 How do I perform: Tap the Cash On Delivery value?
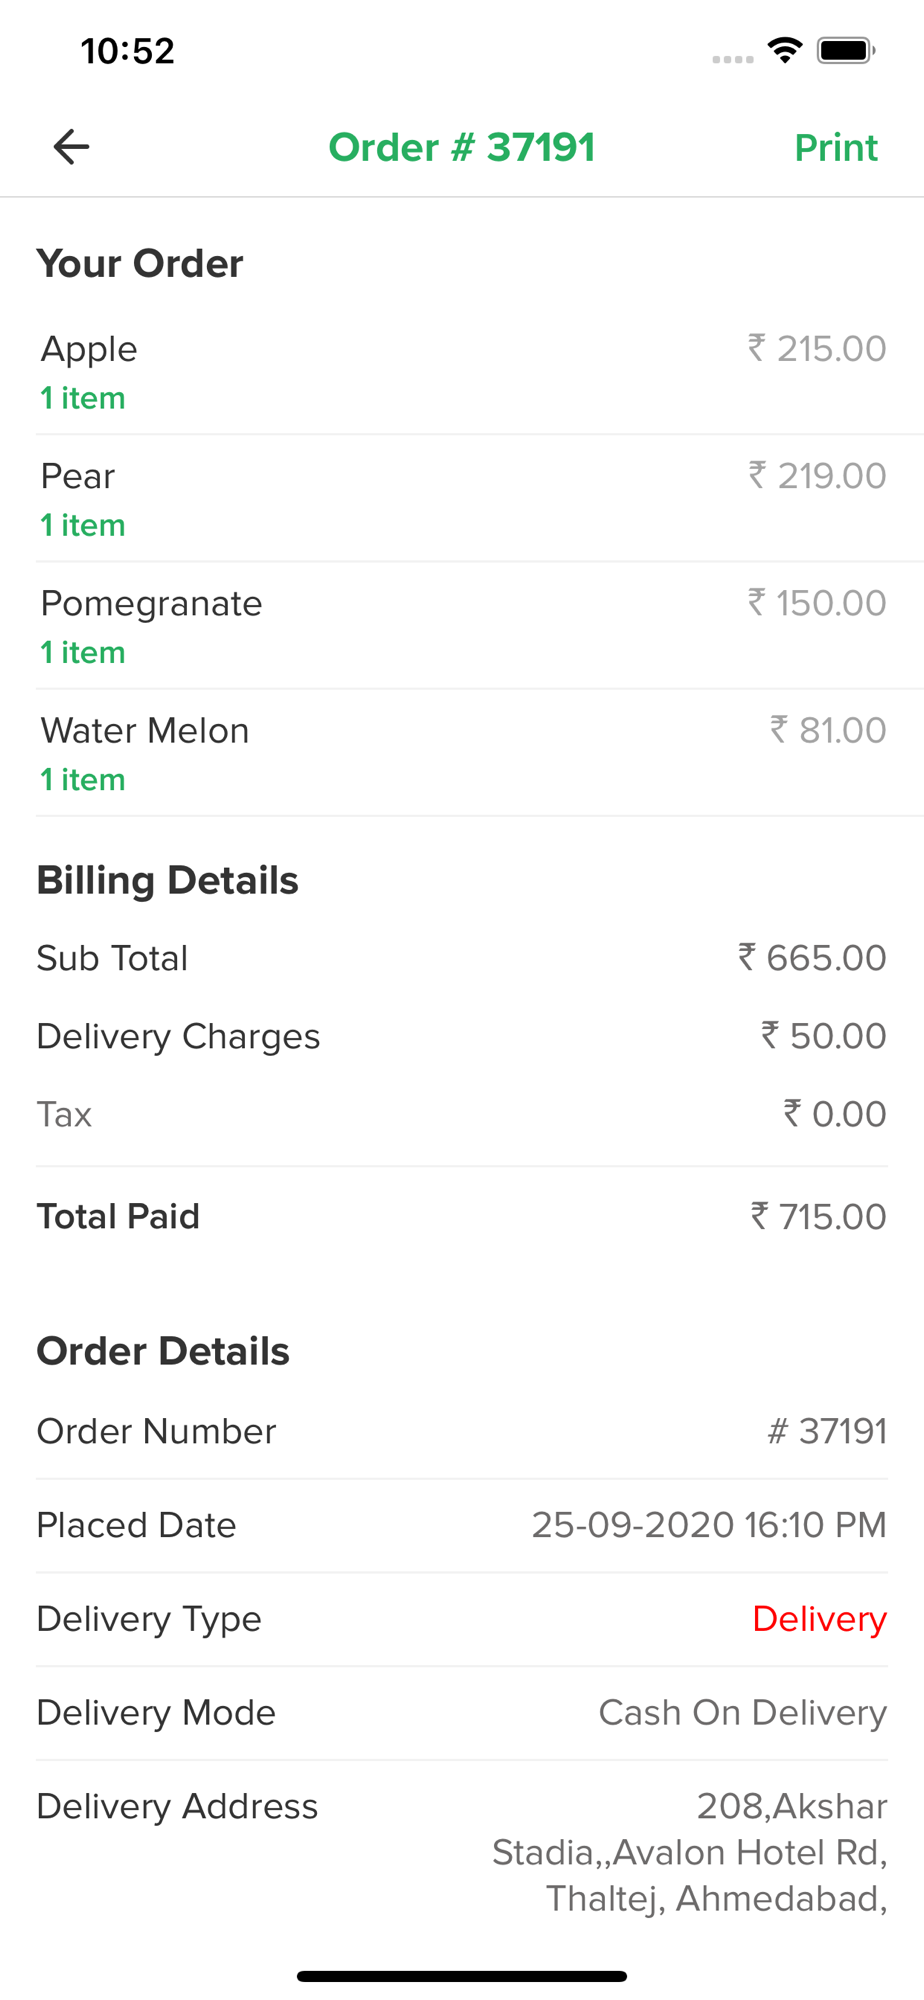[x=743, y=1713]
